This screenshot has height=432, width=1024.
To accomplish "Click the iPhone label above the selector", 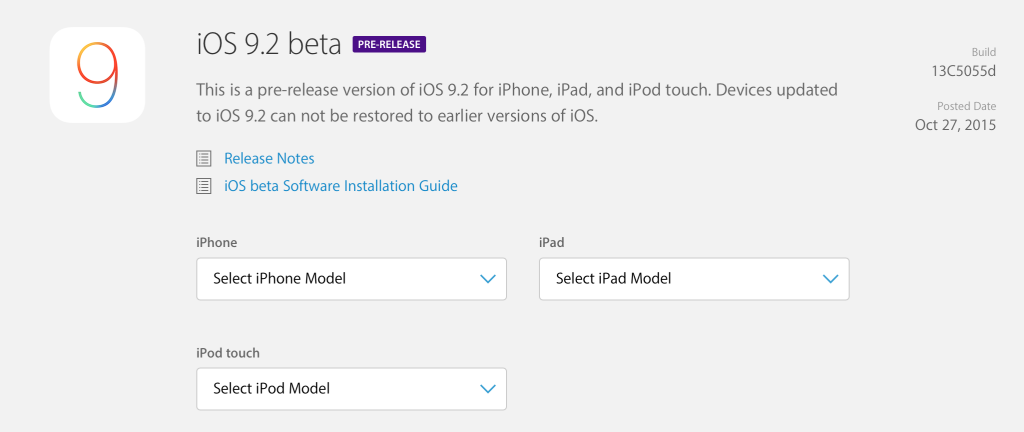I will tap(217, 243).
